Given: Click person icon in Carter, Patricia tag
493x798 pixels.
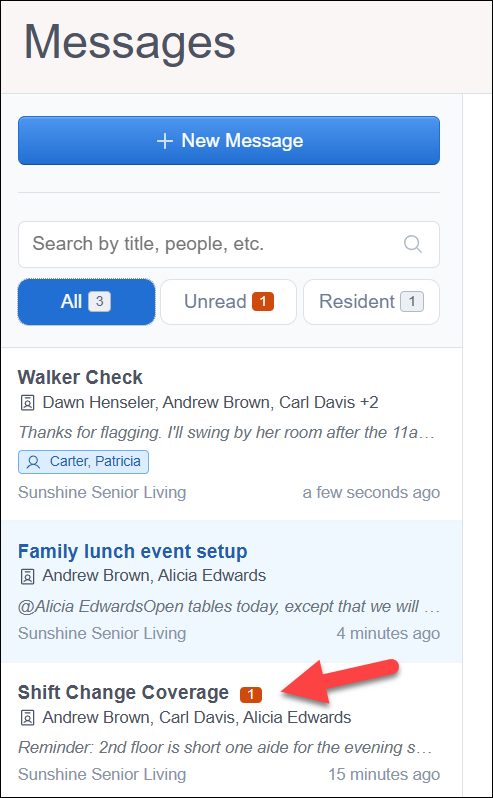Looking at the screenshot, I should [x=34, y=462].
